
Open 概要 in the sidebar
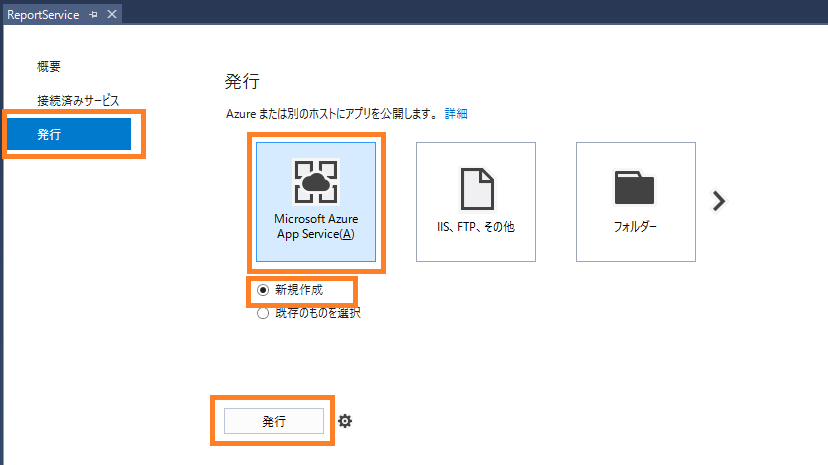tap(49, 67)
